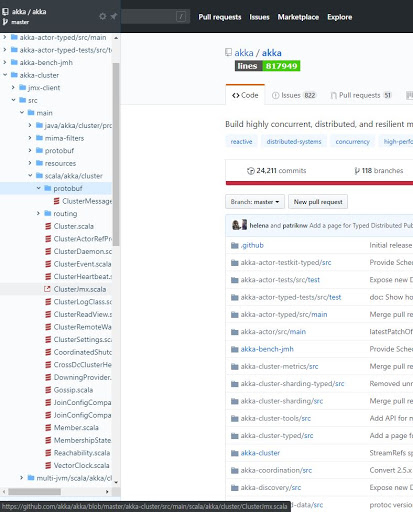Open the 118 branches link
Image resolution: width=413 pixels, height=512 pixels.
coord(379,171)
